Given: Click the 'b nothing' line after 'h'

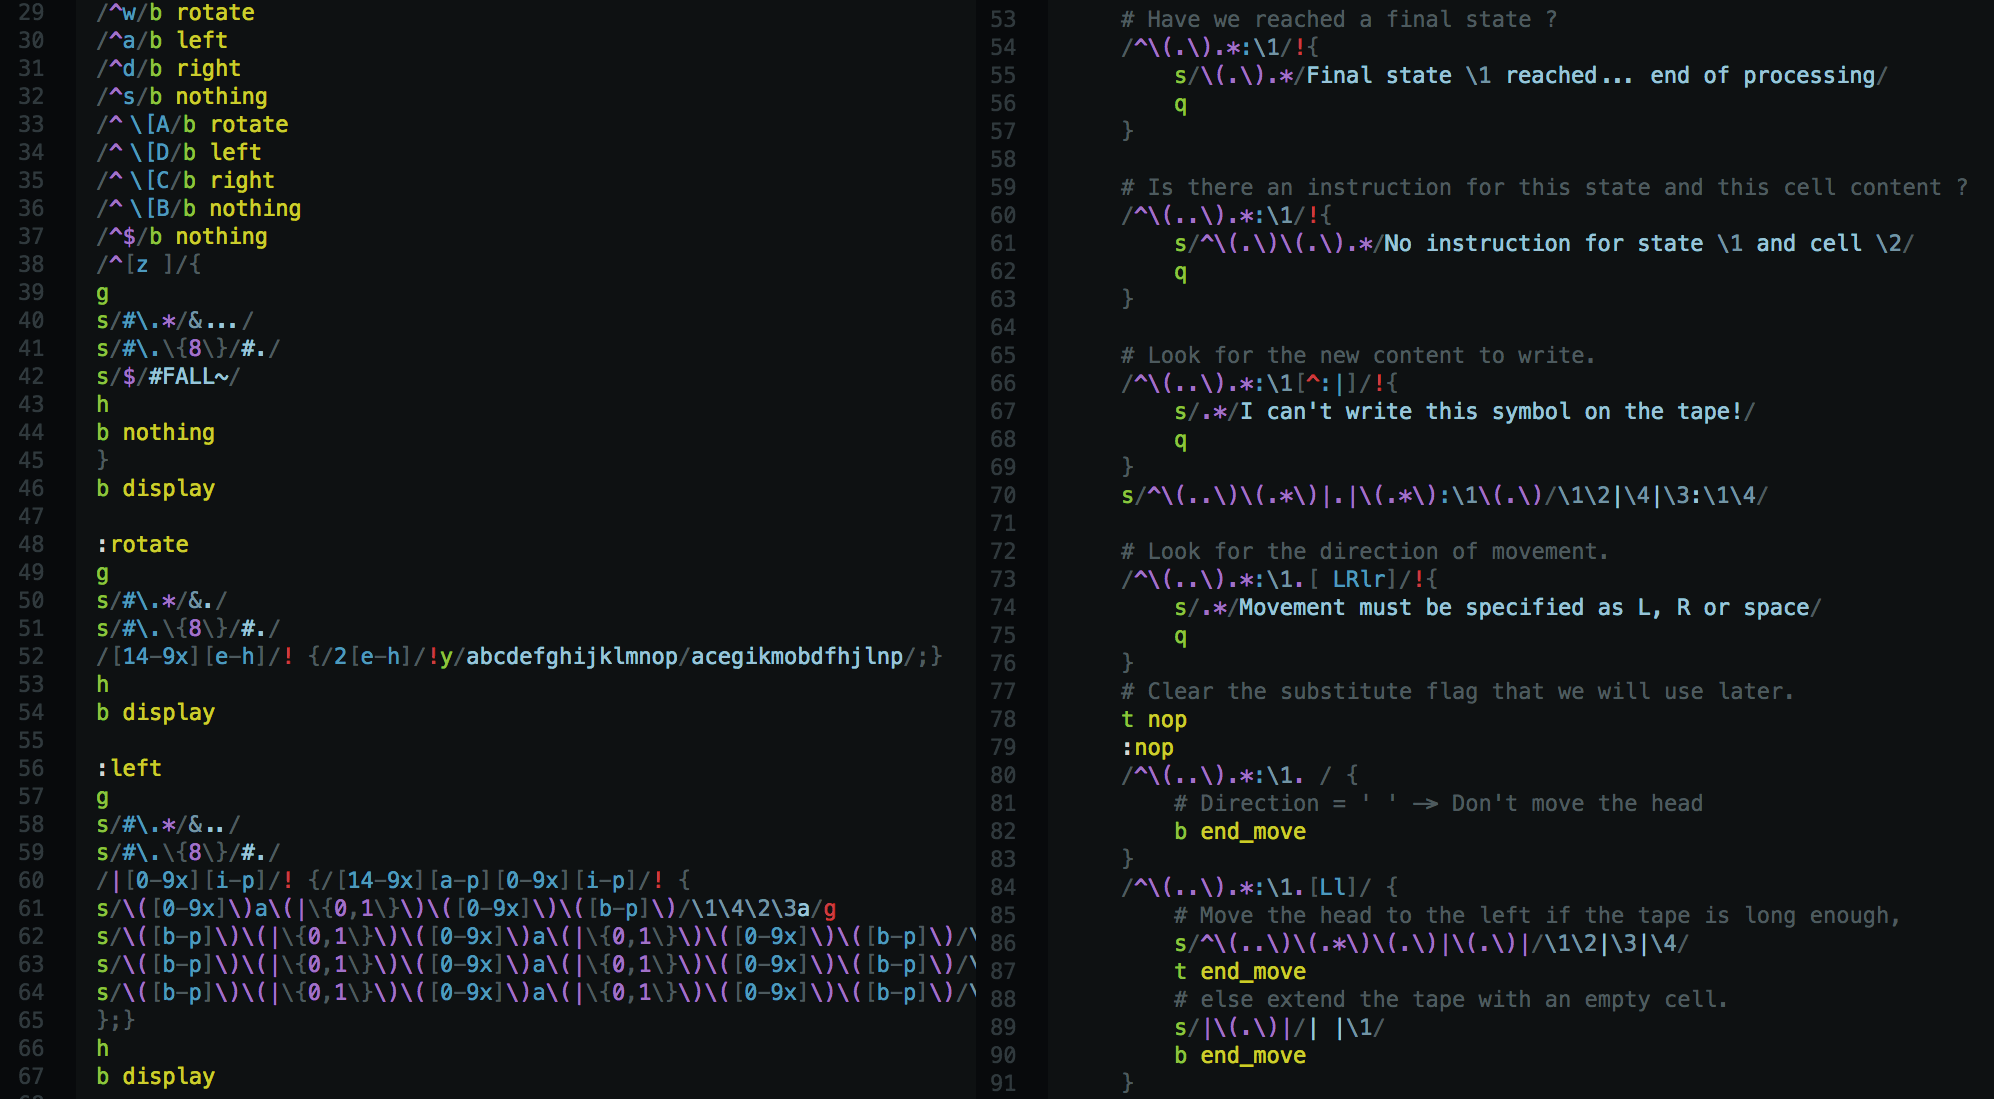Looking at the screenshot, I should tap(155, 432).
